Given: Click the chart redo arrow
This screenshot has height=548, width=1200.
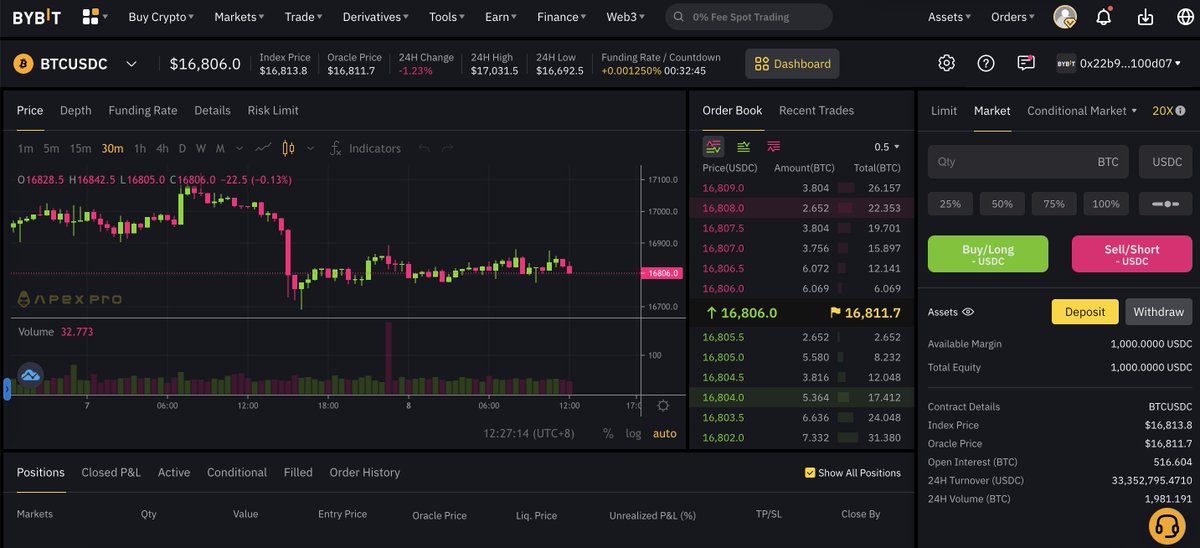Looking at the screenshot, I should (447, 148).
